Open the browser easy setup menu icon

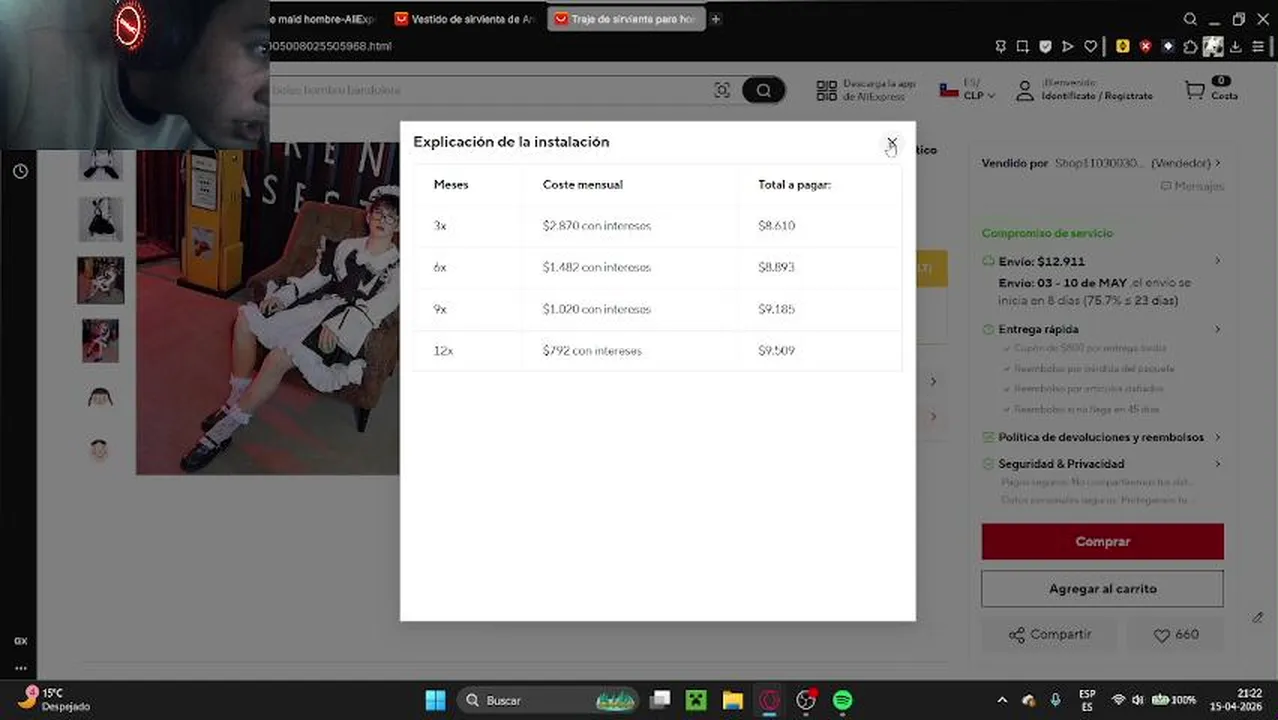(1258, 46)
